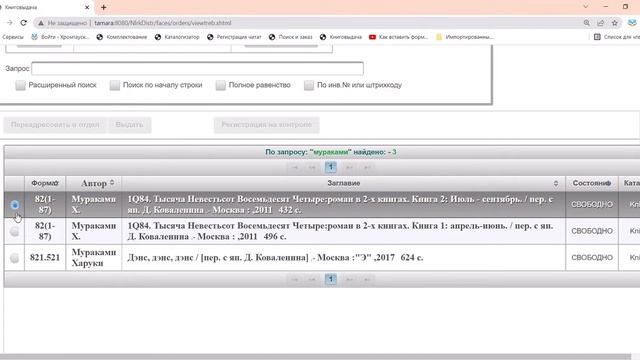
Task: Go to previous page in bottom paginator
Action: pyautogui.click(x=312, y=280)
